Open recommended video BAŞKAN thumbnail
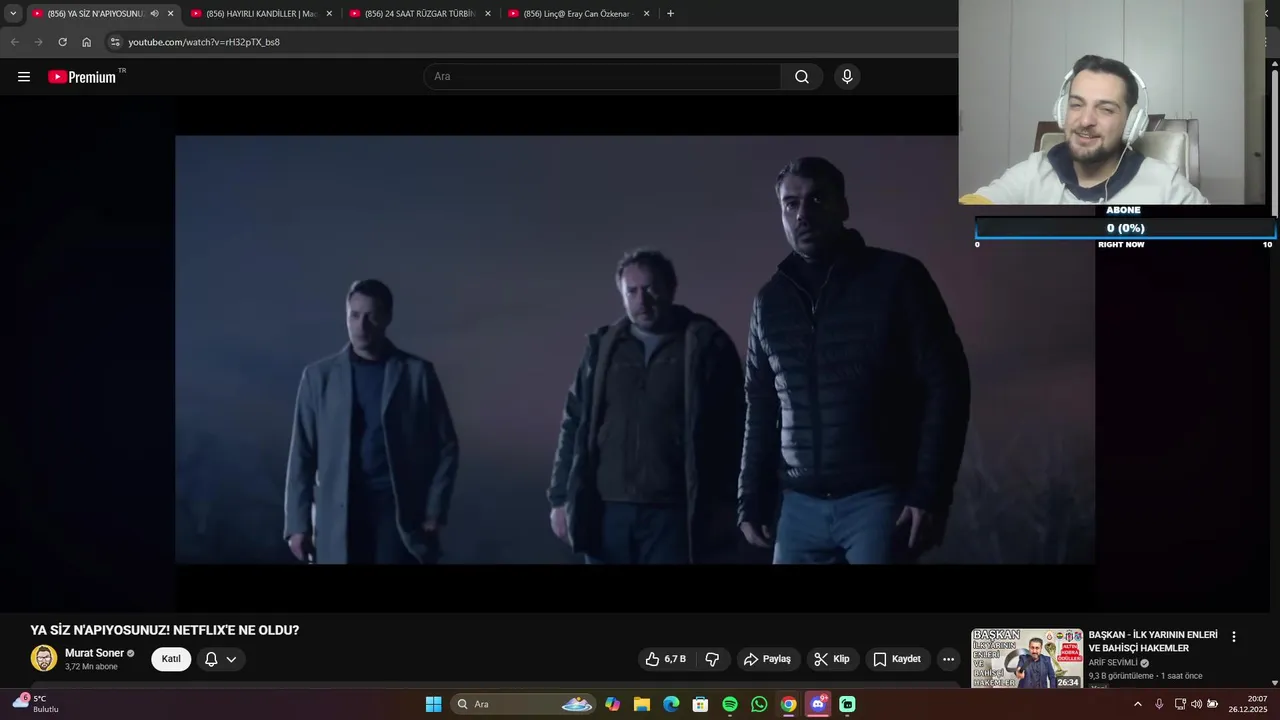 (x=1027, y=658)
